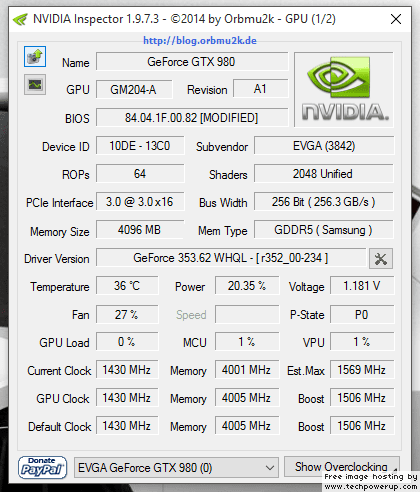420x492 pixels.
Task: Click the empty fan Speed field
Action: coord(247,314)
